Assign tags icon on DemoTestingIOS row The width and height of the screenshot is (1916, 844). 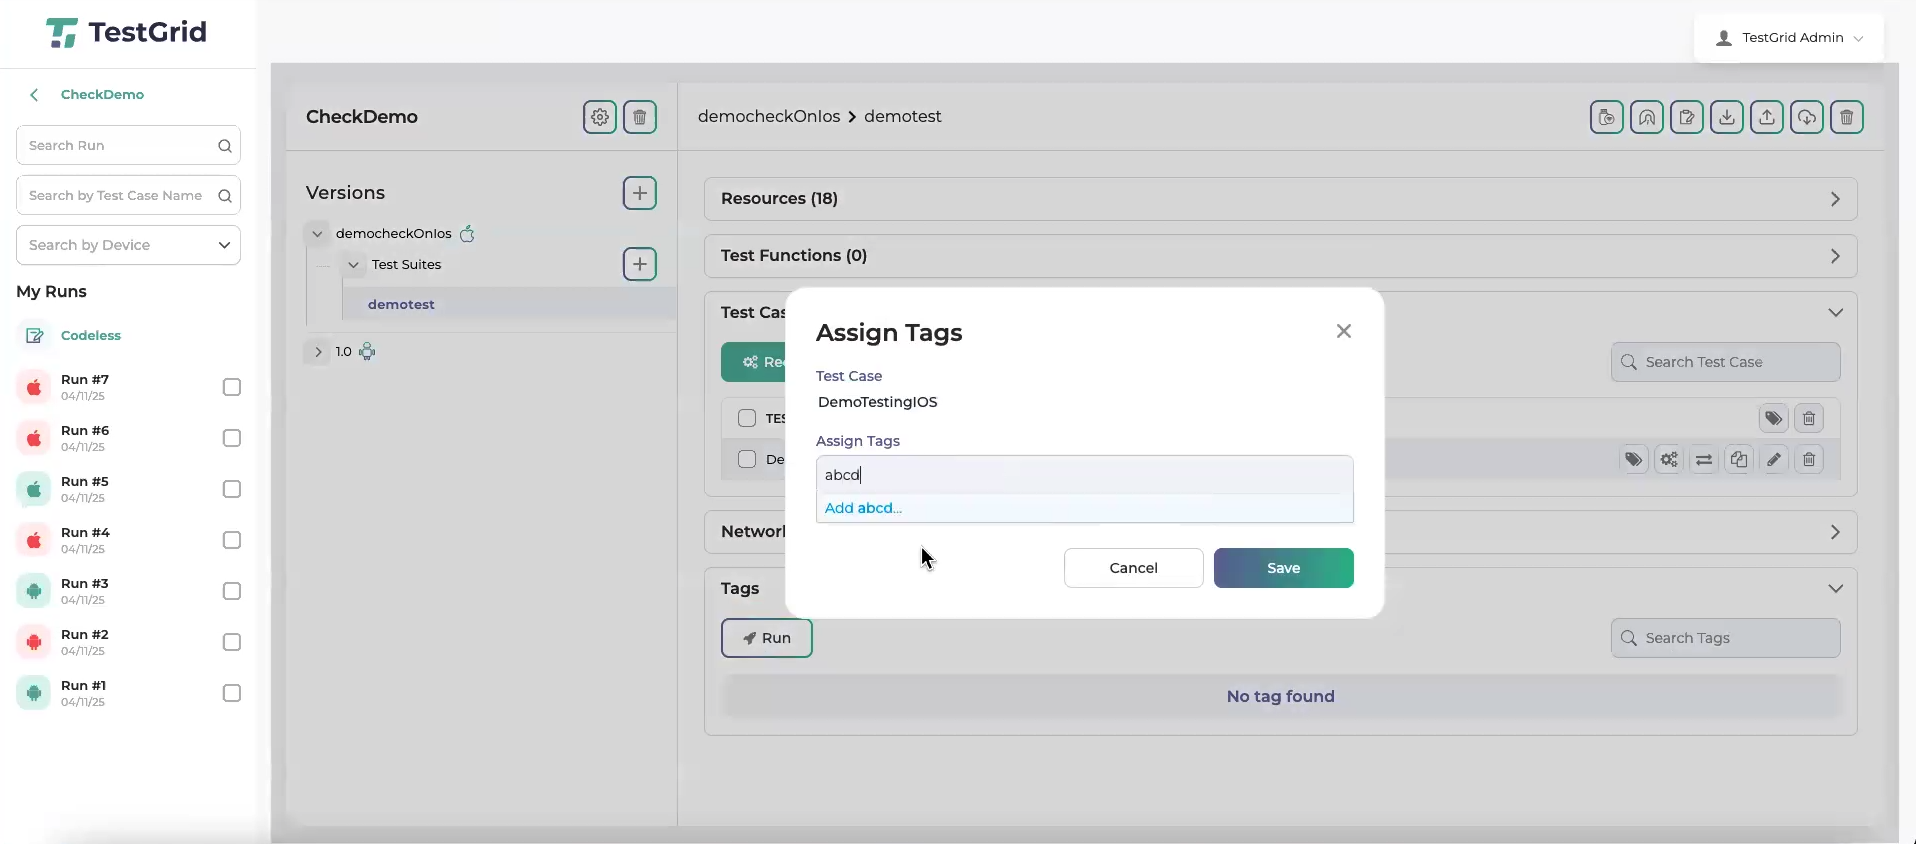tap(1634, 460)
